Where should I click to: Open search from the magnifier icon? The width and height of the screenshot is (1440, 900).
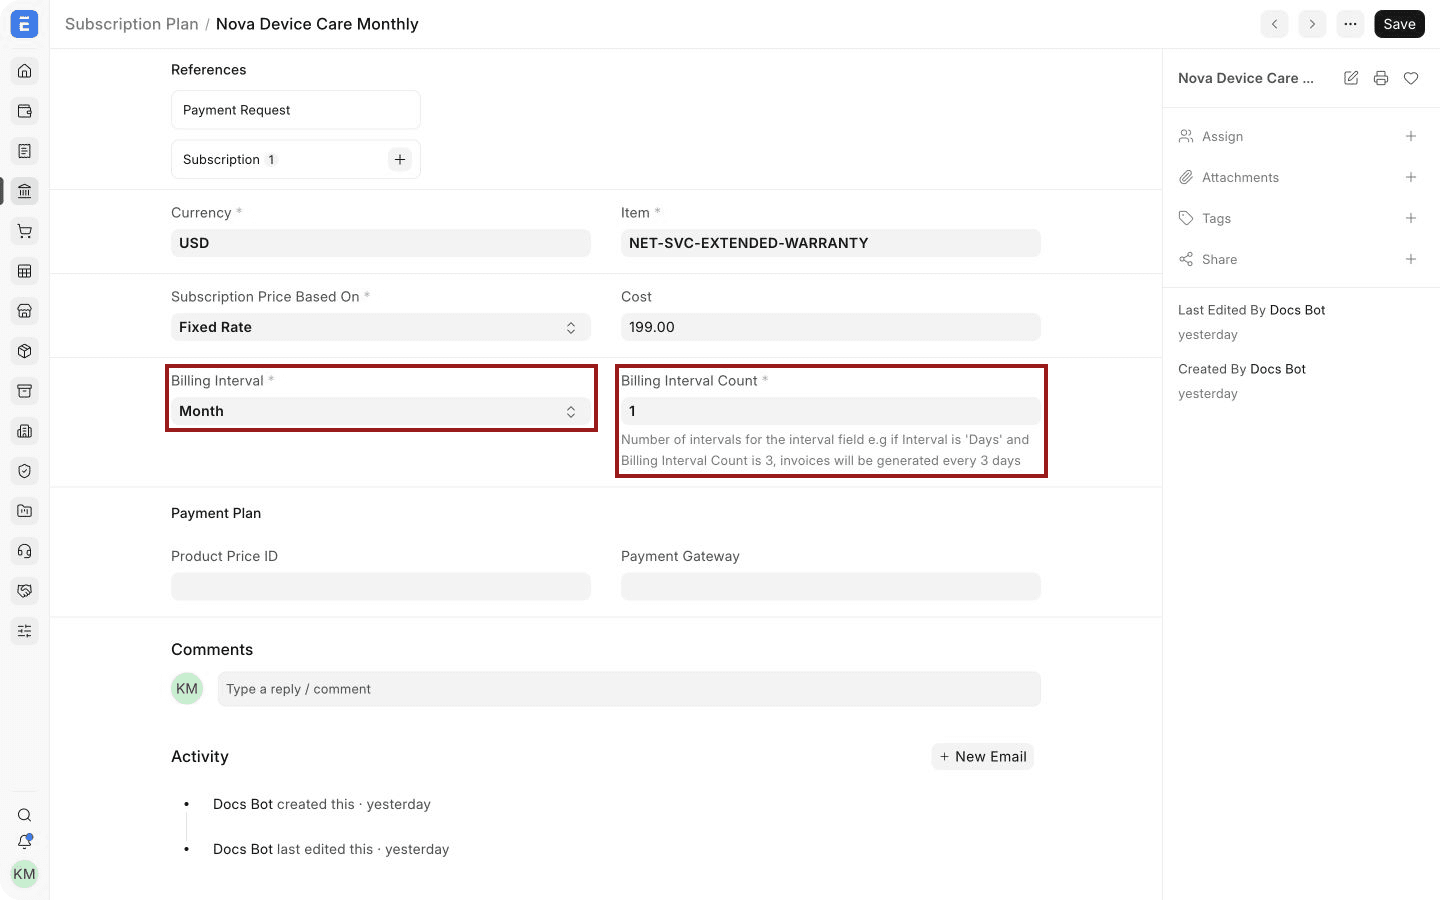click(25, 815)
